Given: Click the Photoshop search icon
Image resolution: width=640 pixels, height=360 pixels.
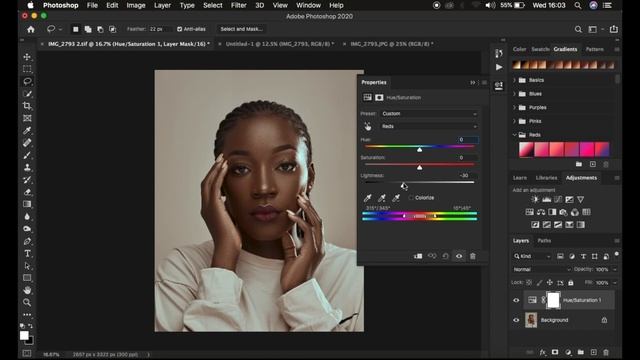Looking at the screenshot, I should (578, 29).
